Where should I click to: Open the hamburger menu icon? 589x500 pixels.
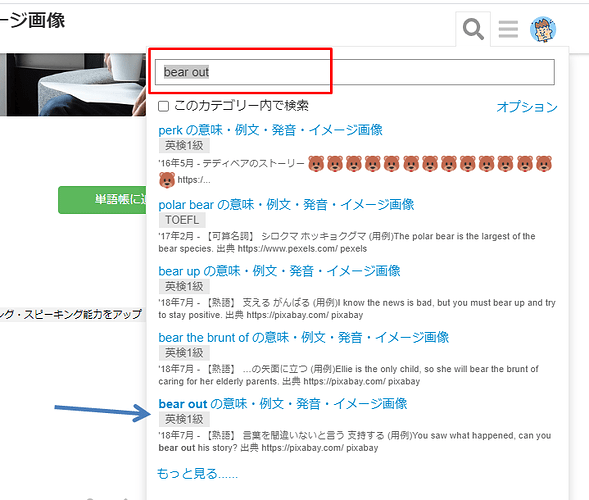(508, 29)
